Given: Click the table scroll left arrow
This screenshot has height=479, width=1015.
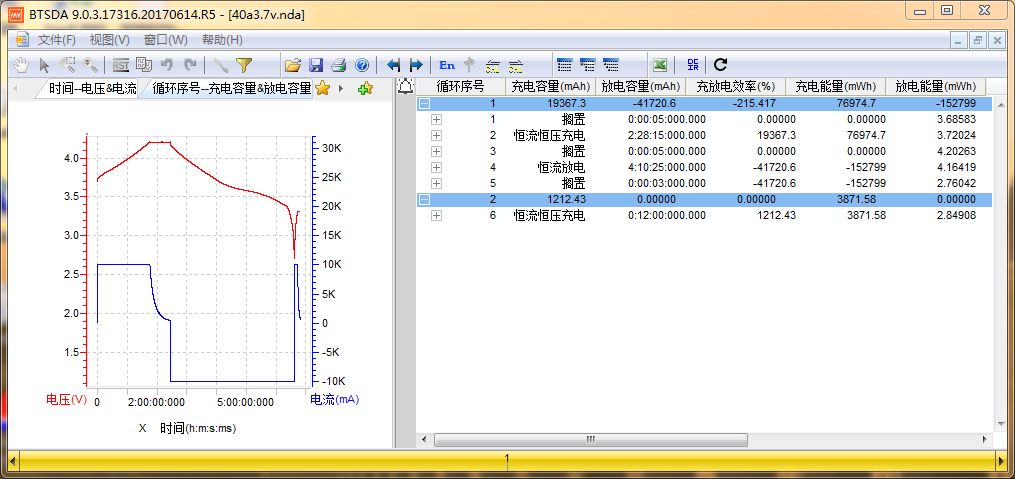Looking at the screenshot, I should (425, 440).
